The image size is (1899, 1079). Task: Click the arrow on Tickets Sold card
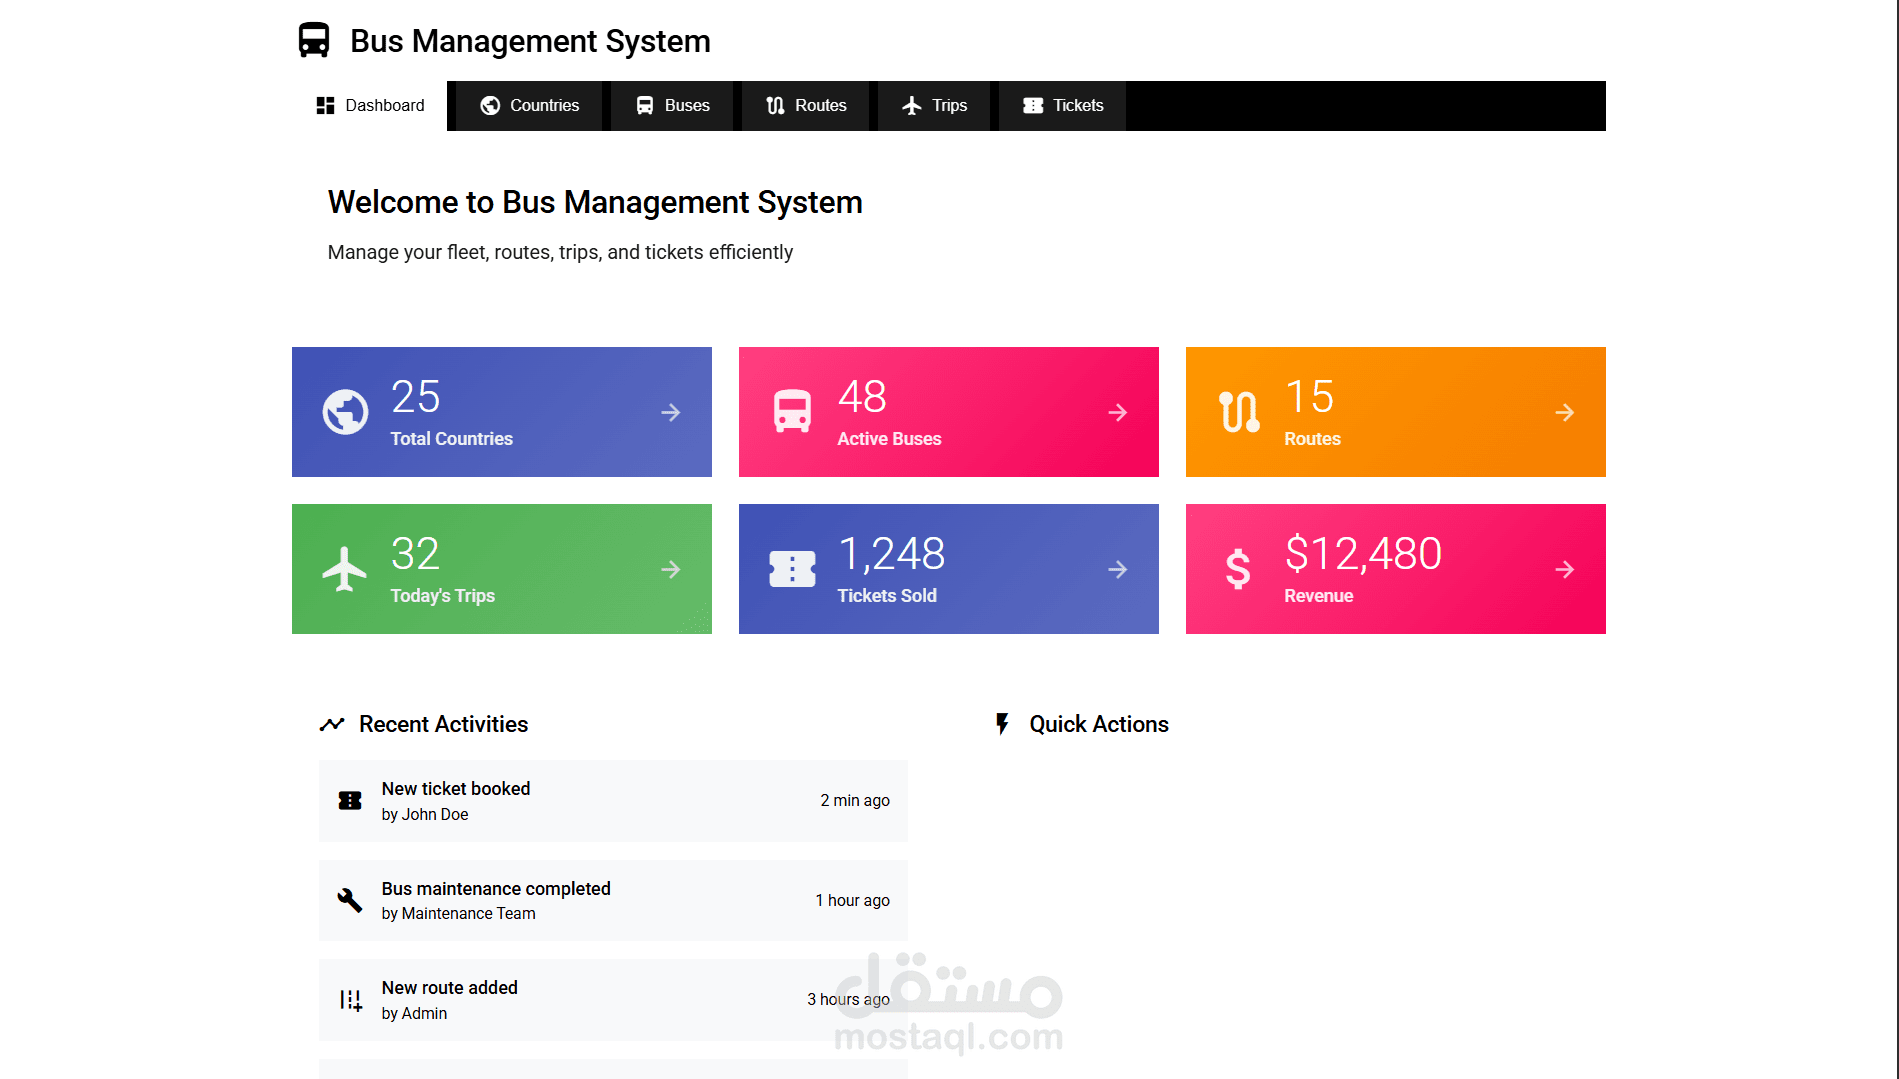(x=1118, y=569)
